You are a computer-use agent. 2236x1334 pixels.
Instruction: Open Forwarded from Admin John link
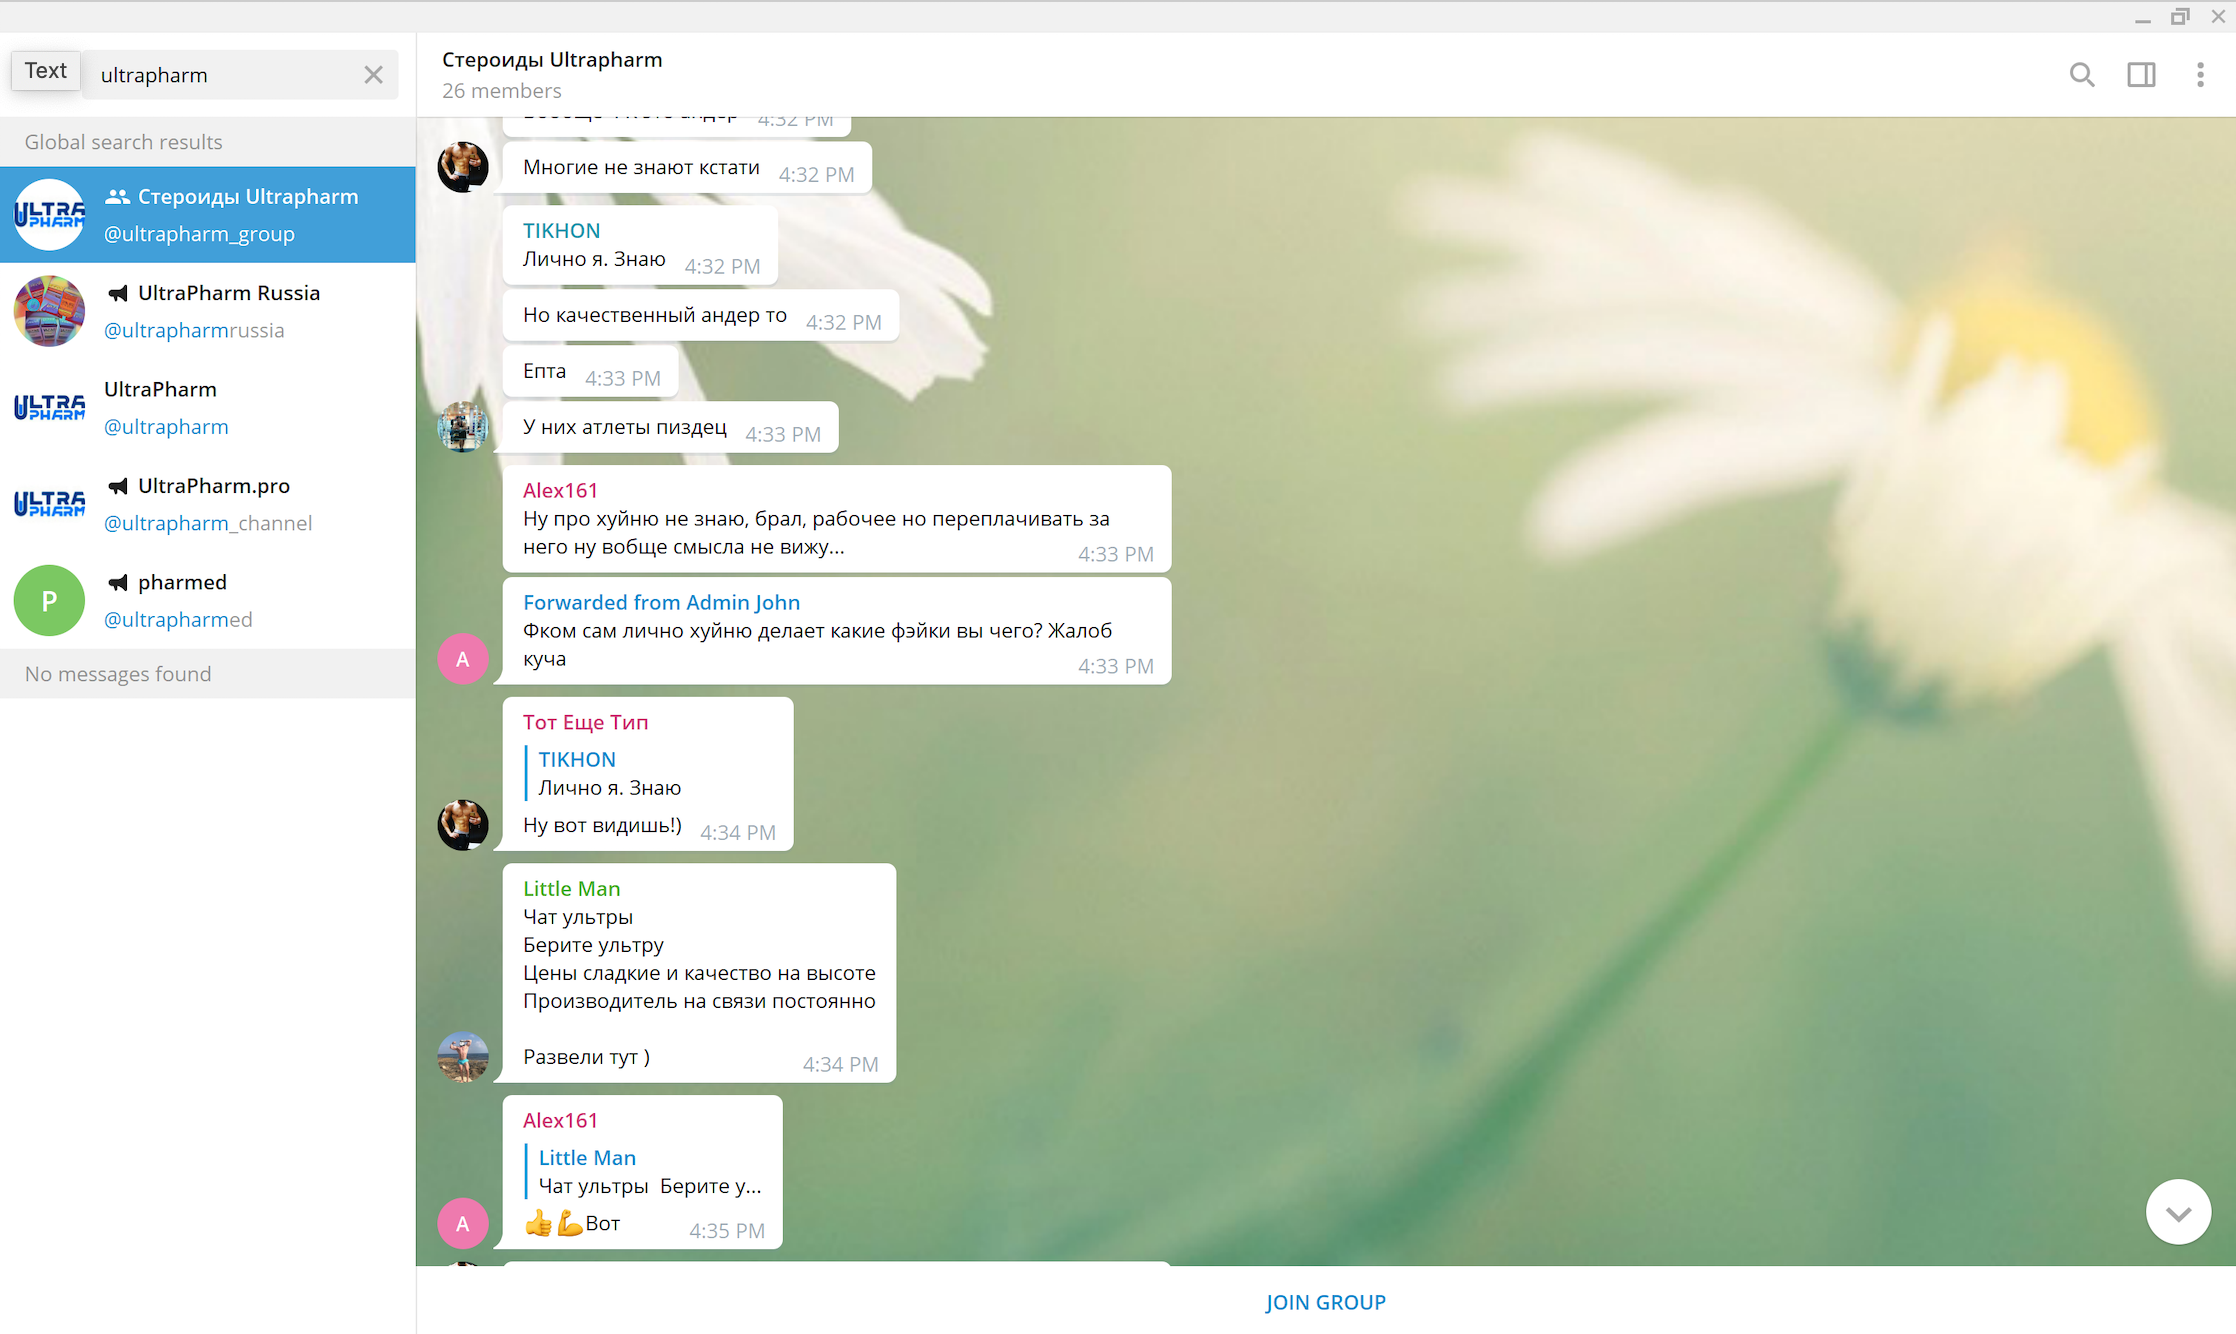coord(661,602)
